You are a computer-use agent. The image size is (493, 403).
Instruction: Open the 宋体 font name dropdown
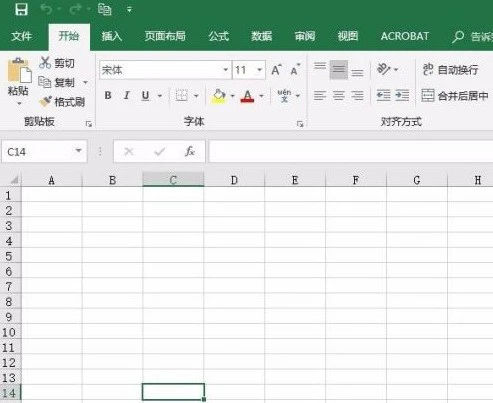[226, 70]
